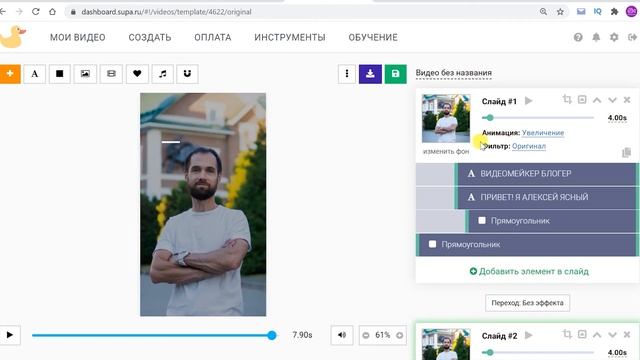Save the project with the green disk button
The image size is (640, 360).
click(x=396, y=74)
